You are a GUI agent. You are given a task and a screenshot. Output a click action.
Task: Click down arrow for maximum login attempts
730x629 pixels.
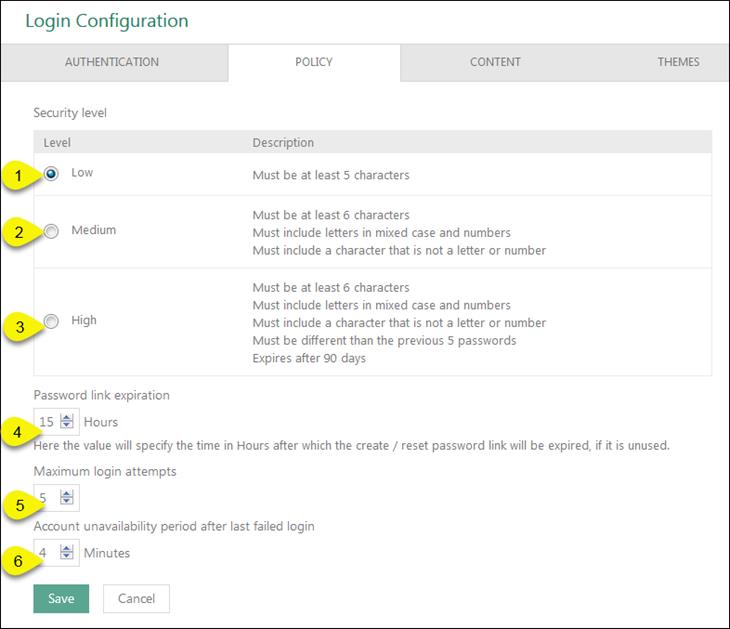click(x=67, y=501)
